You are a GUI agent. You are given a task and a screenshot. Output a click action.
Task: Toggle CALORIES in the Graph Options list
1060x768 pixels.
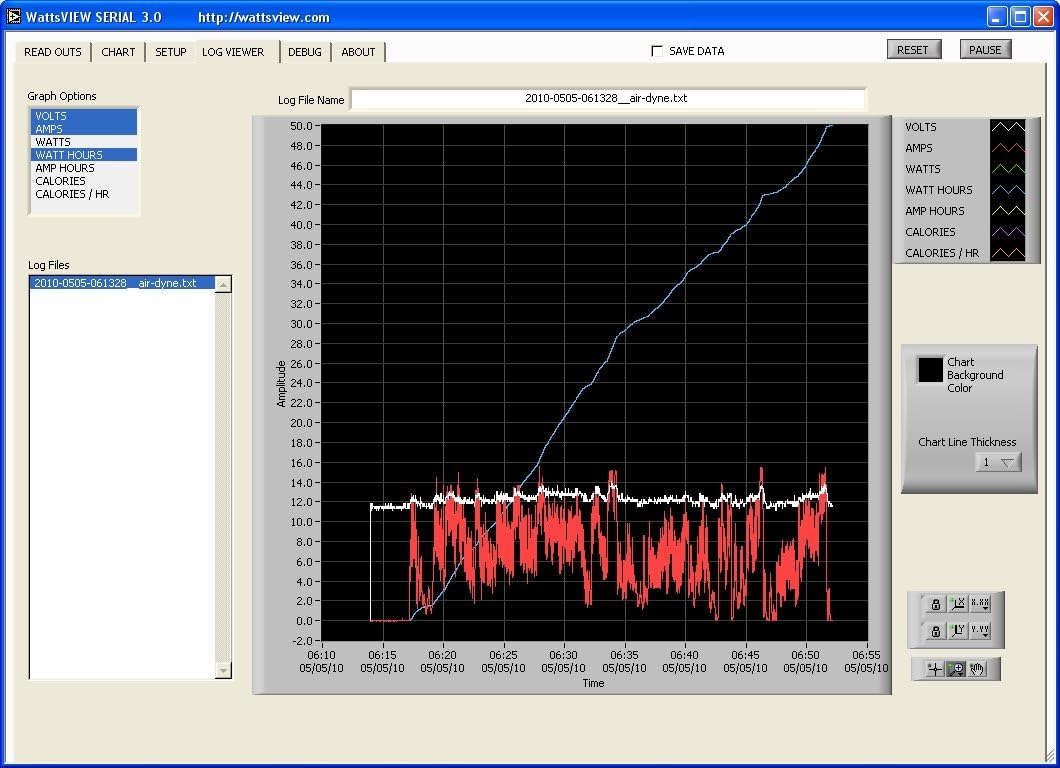60,181
